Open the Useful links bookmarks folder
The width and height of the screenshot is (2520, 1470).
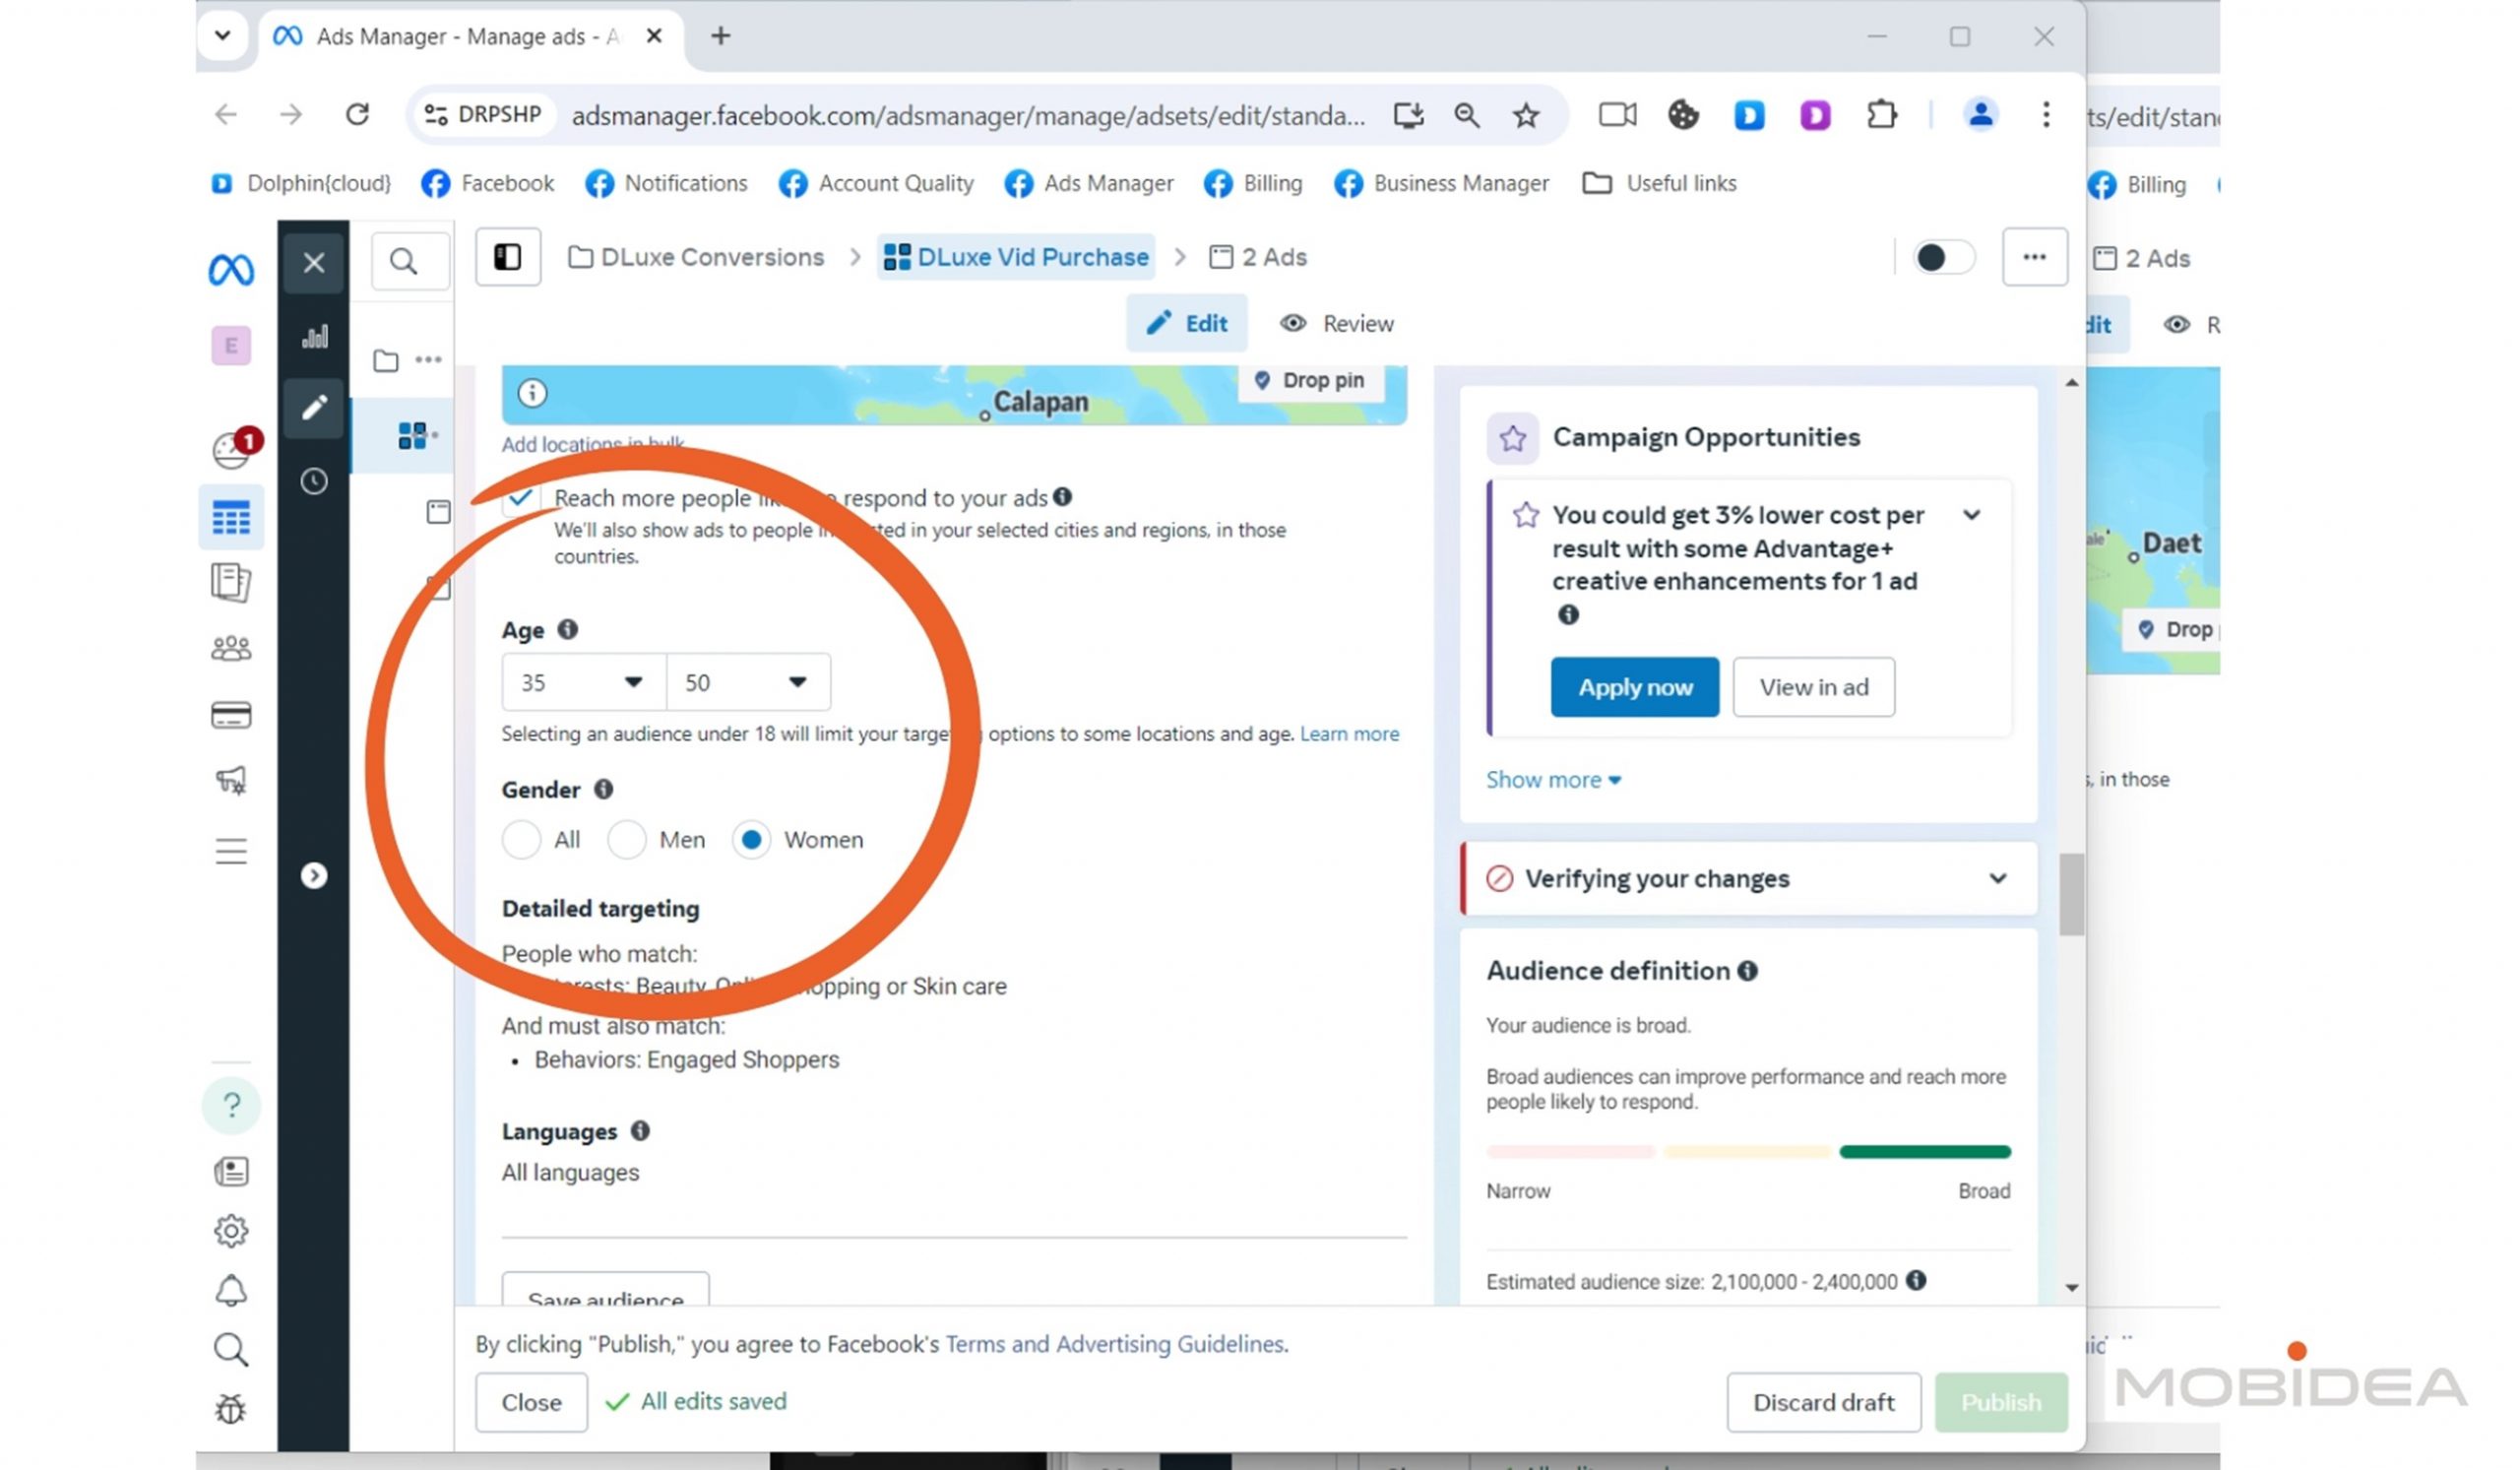1660,183
